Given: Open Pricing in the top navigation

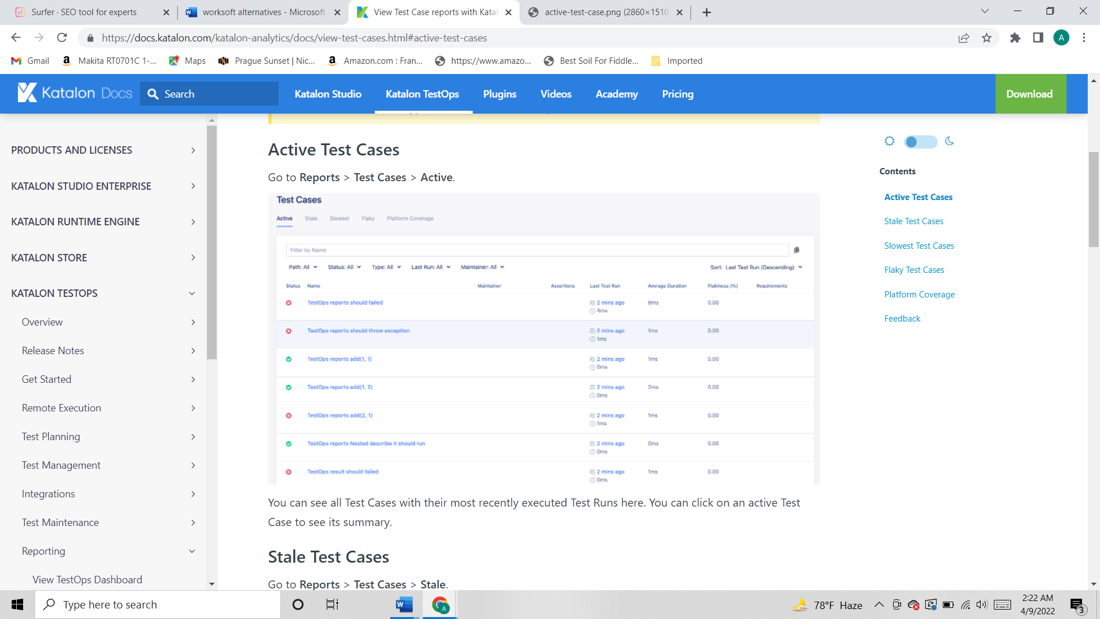Looking at the screenshot, I should (678, 94).
